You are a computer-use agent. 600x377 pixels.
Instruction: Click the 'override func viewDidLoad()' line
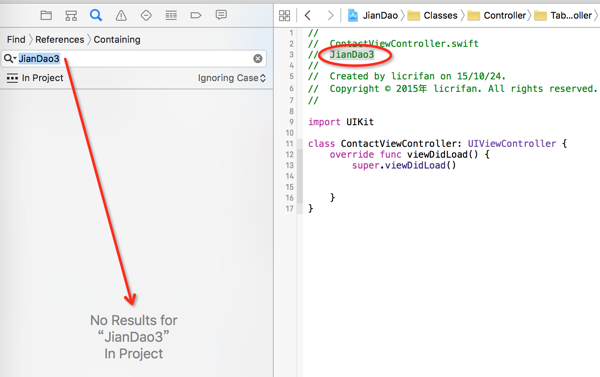409,155
